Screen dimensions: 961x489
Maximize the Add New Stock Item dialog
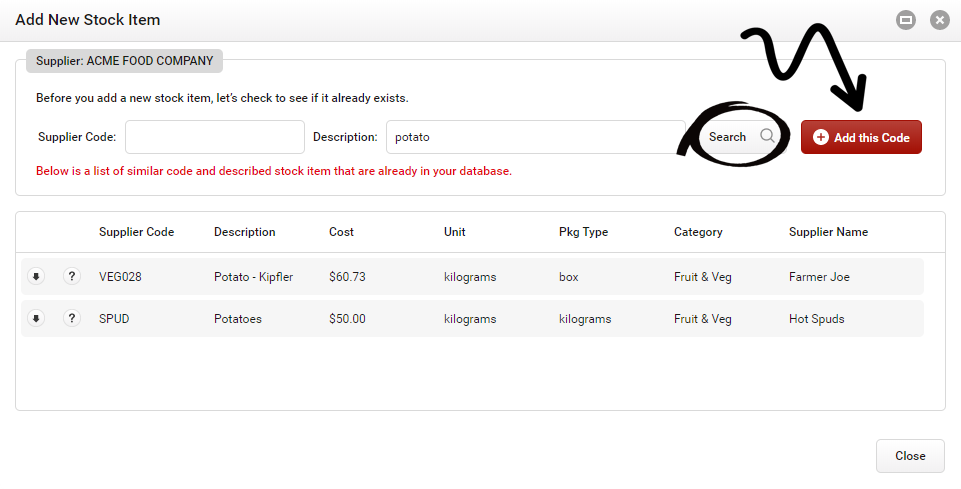[906, 20]
